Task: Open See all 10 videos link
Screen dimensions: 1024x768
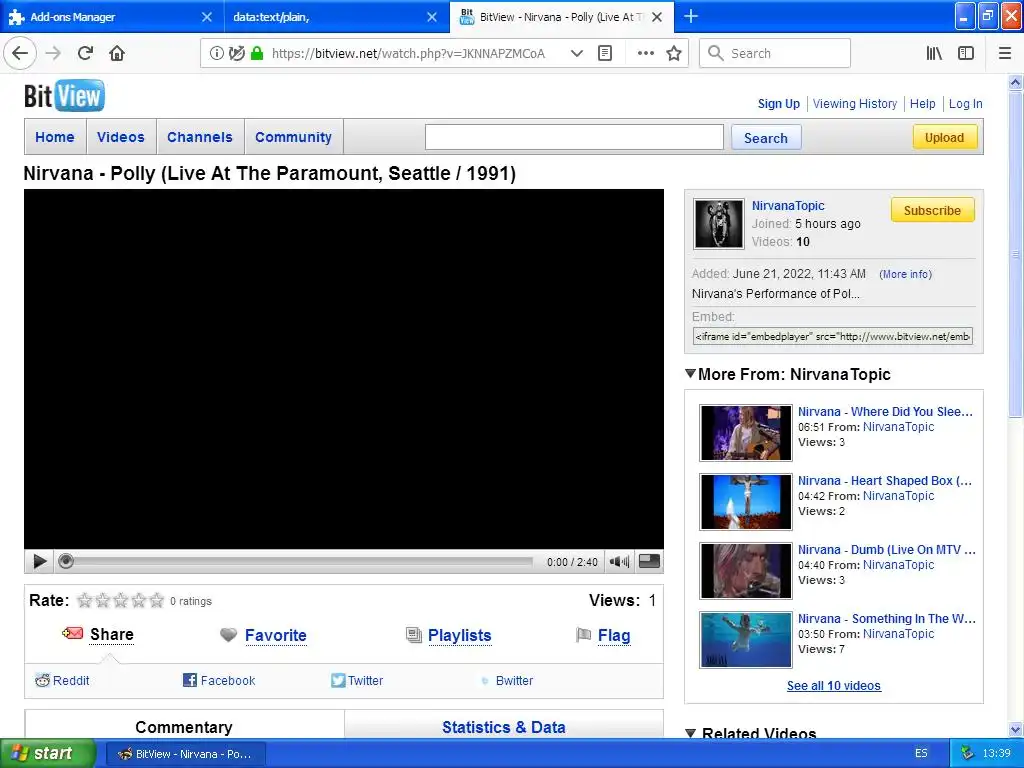Action: 833,686
